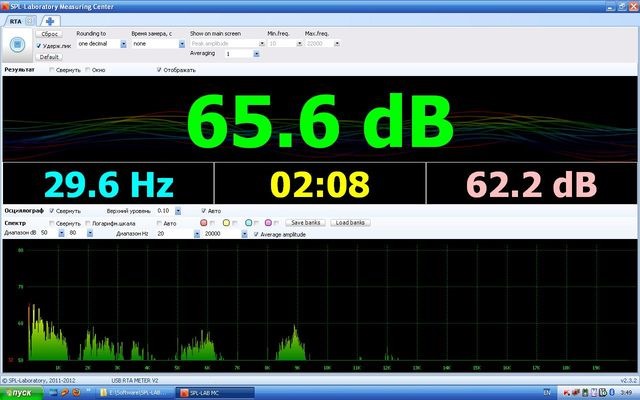Toggle Авто checkbox in Осциллограф row
640x400 pixels.
click(203, 211)
